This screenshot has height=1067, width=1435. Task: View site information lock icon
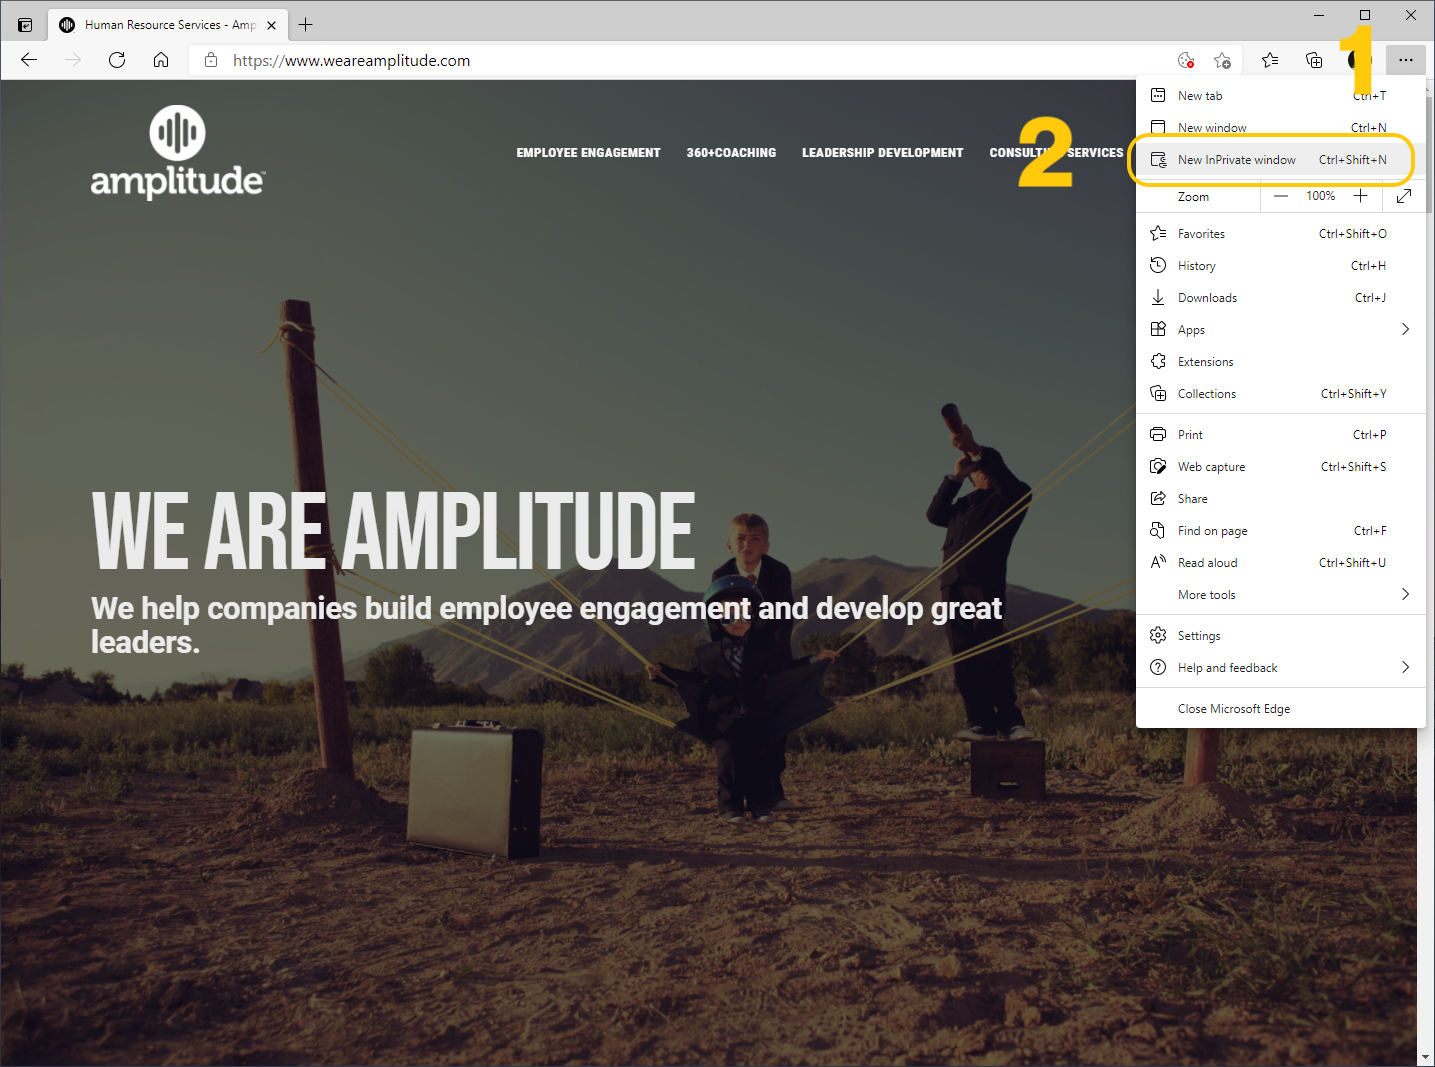pyautogui.click(x=211, y=60)
